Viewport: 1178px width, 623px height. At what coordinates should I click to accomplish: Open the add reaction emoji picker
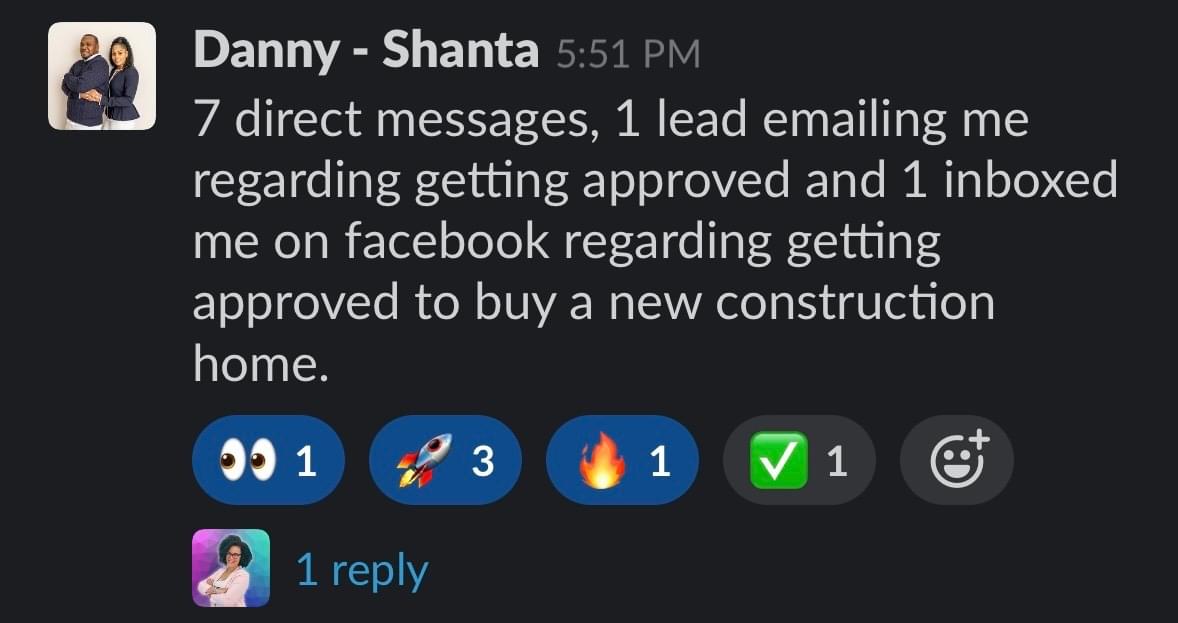pos(957,461)
